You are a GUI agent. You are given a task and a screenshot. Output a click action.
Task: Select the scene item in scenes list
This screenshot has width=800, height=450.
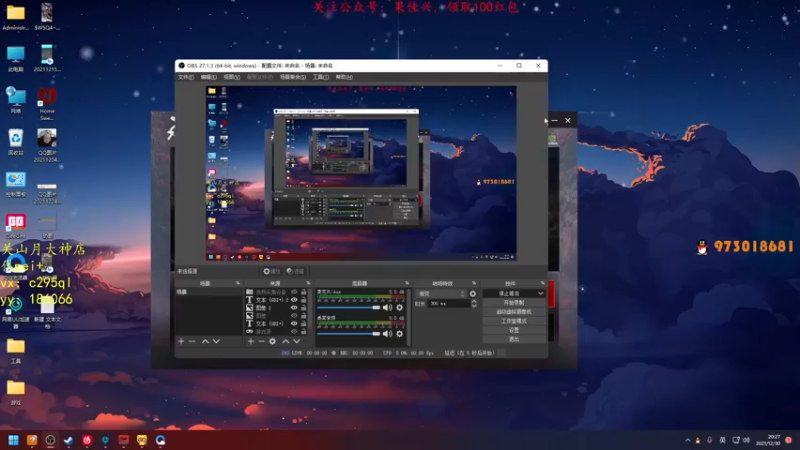click(209, 292)
